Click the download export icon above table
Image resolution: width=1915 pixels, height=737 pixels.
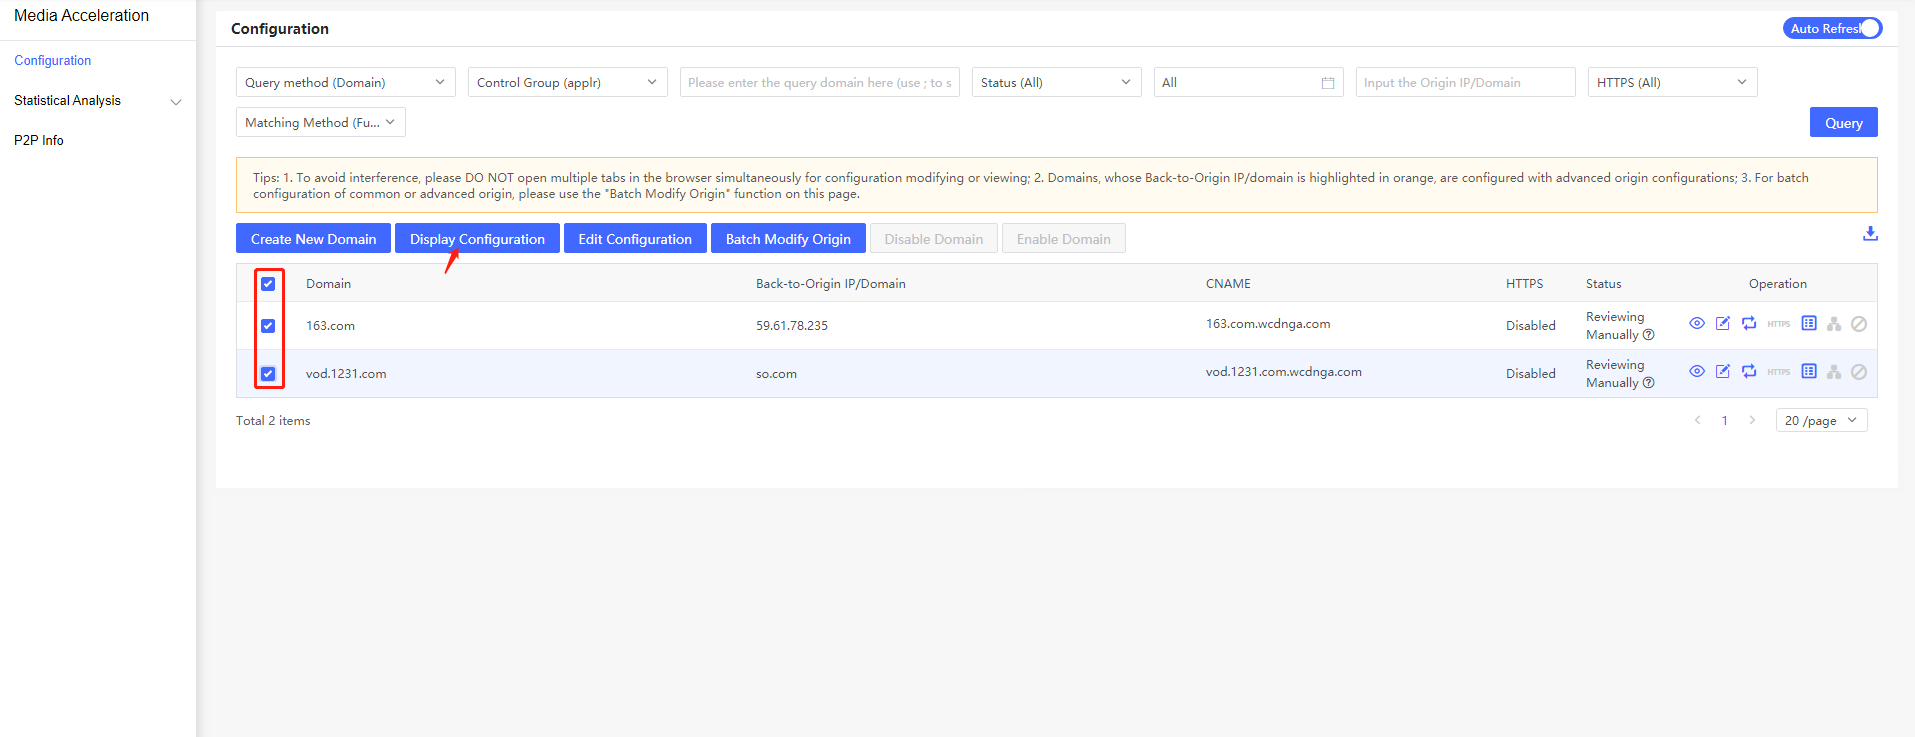point(1870,233)
